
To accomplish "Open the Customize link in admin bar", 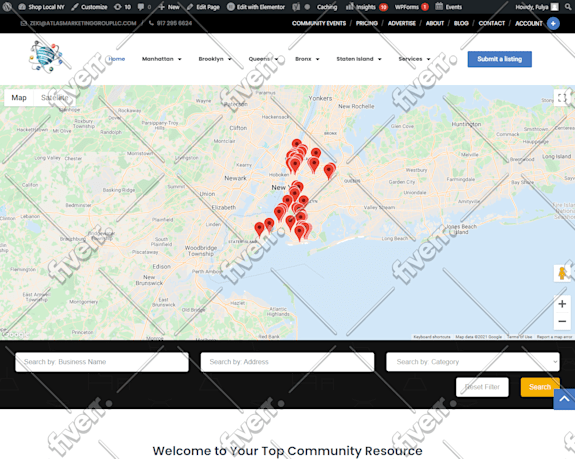I will (89, 7).
